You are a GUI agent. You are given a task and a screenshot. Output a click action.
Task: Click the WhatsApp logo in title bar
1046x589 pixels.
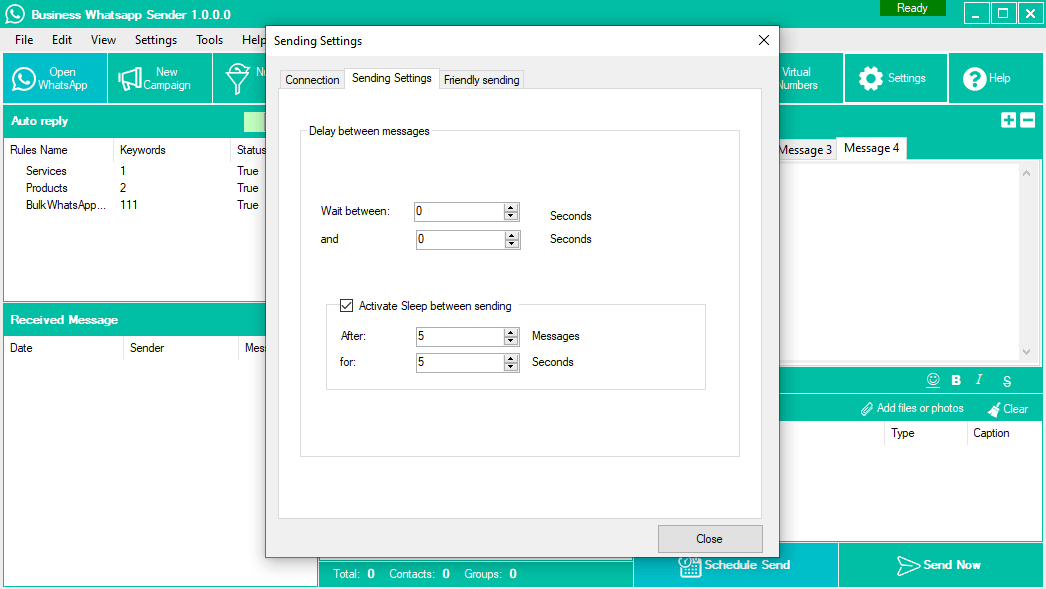click(15, 14)
